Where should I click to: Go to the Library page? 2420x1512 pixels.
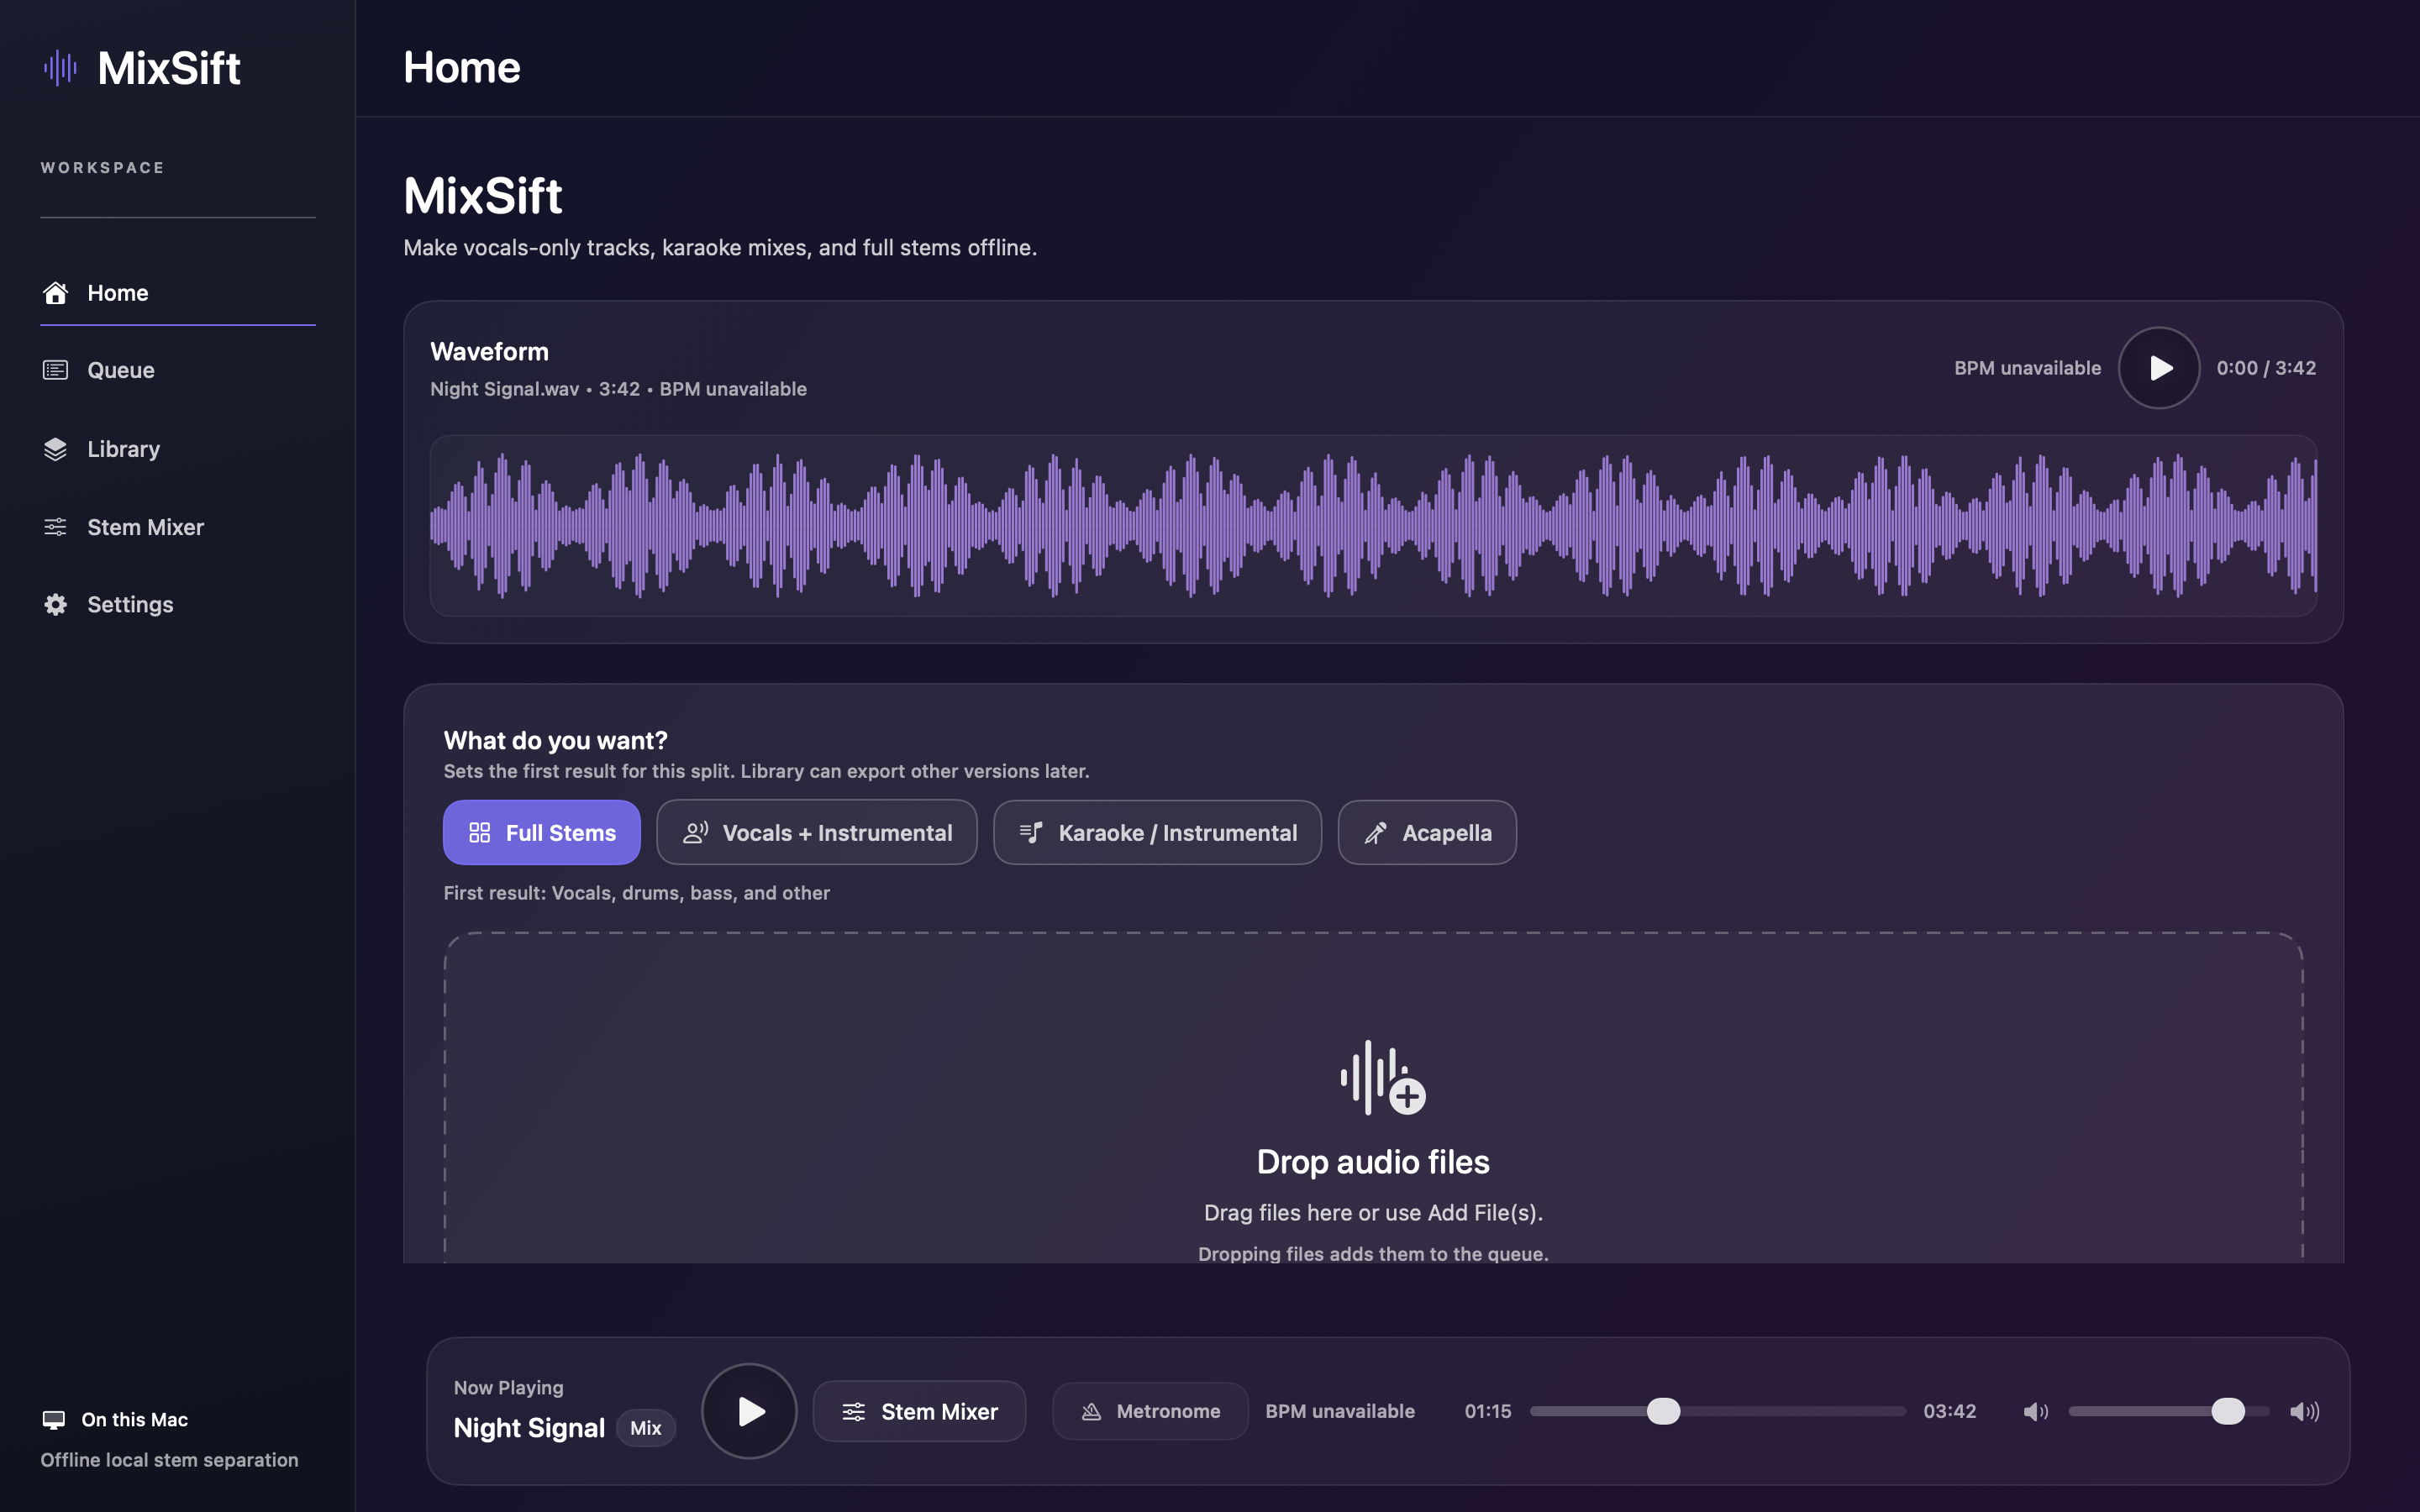point(178,449)
